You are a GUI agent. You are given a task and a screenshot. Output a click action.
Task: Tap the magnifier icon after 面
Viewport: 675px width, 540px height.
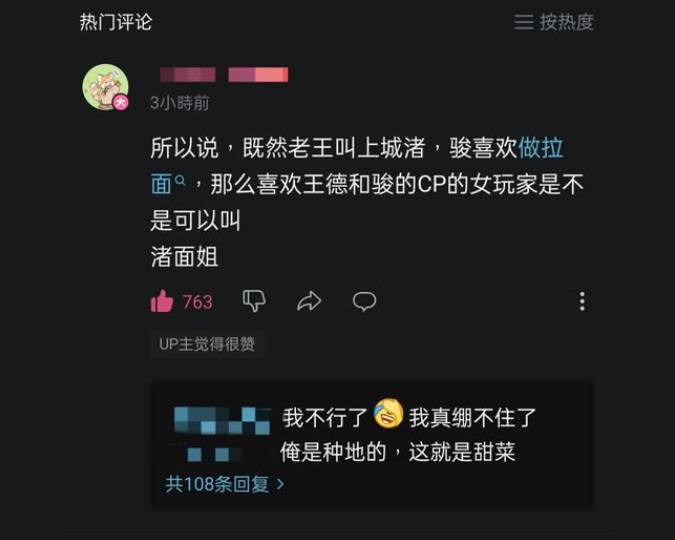coord(181,180)
